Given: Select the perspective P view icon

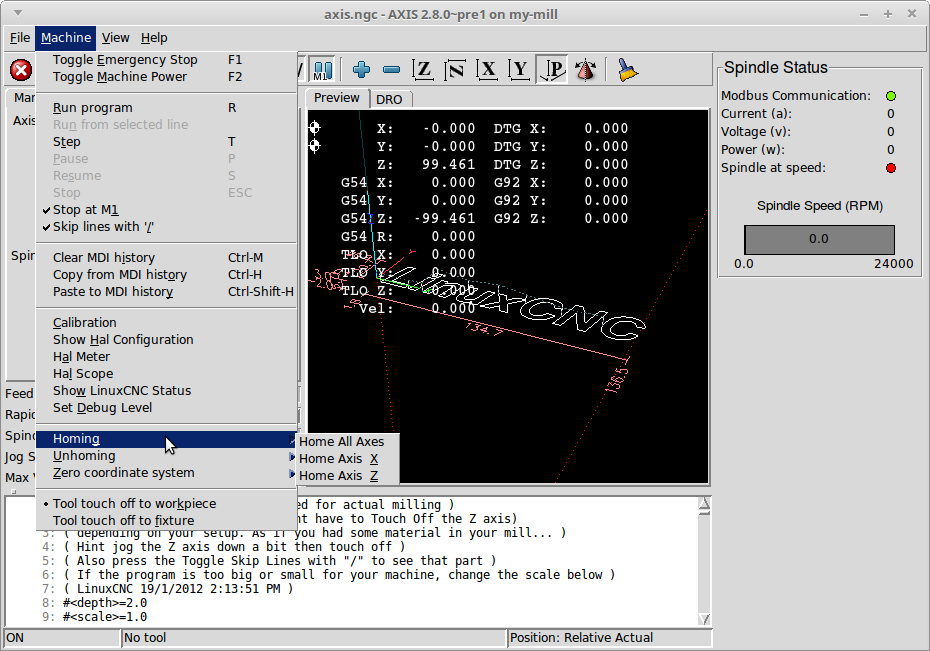Looking at the screenshot, I should point(551,70).
